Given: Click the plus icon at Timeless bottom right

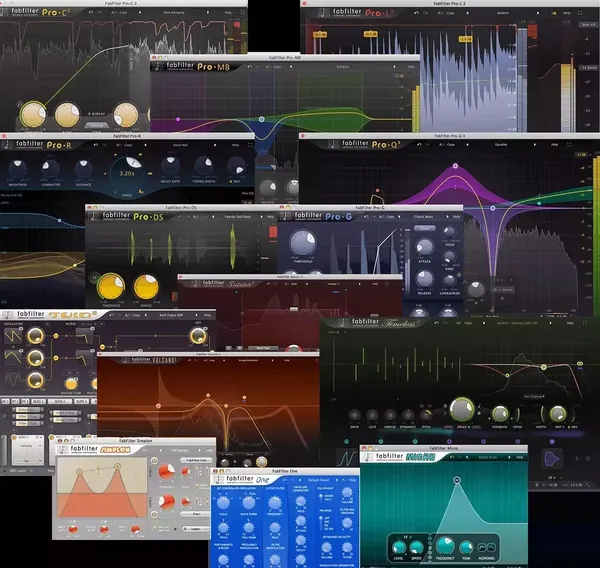Looking at the screenshot, I should (576, 458).
